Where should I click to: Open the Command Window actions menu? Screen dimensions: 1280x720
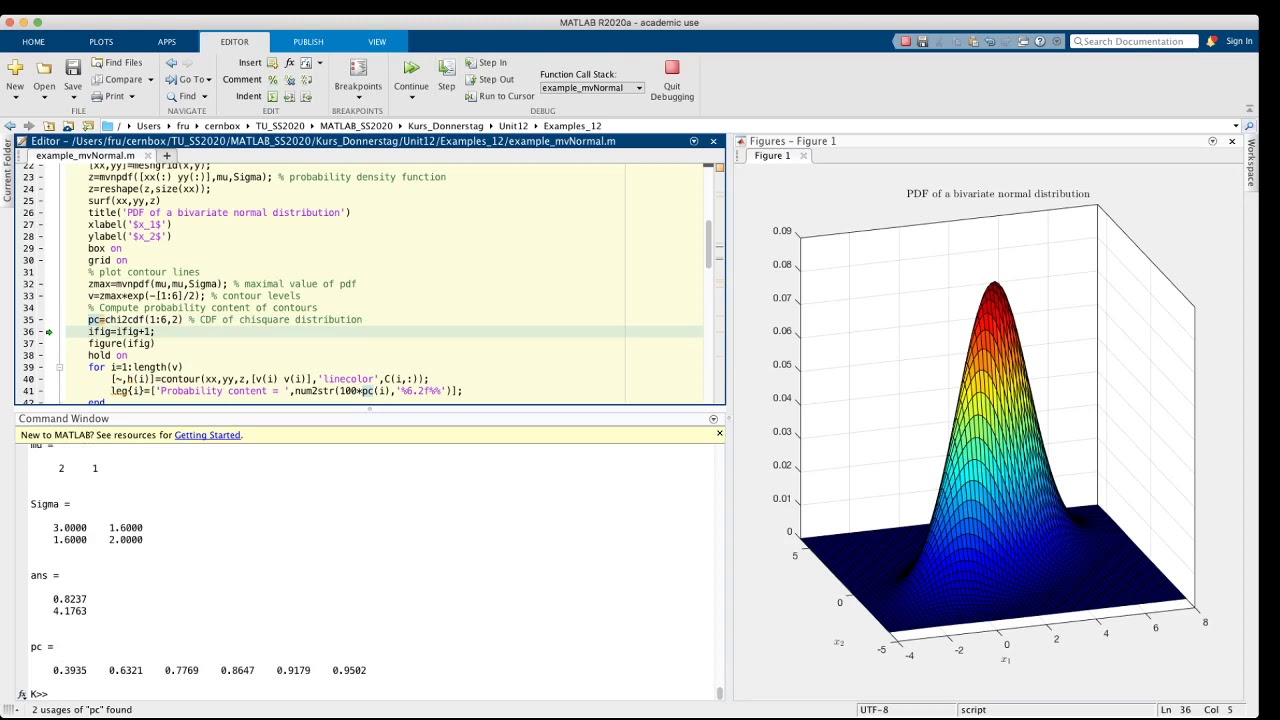click(713, 419)
